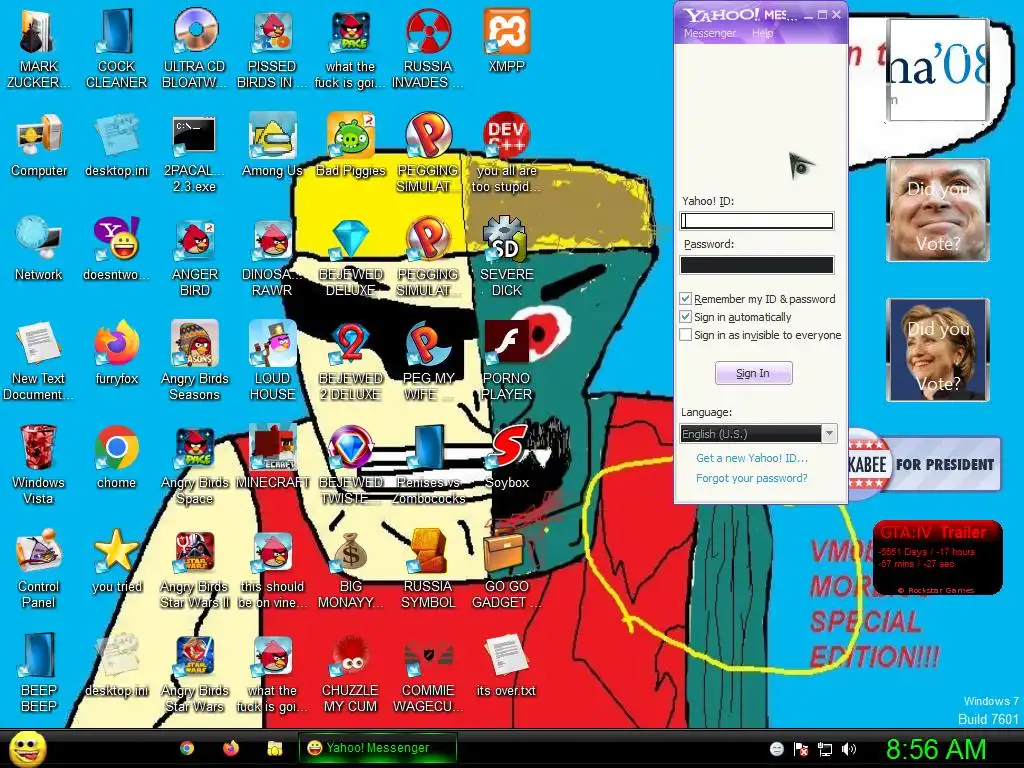The height and width of the screenshot is (768, 1024).
Task: Enable Sign in as invisible to everyone
Action: point(685,334)
